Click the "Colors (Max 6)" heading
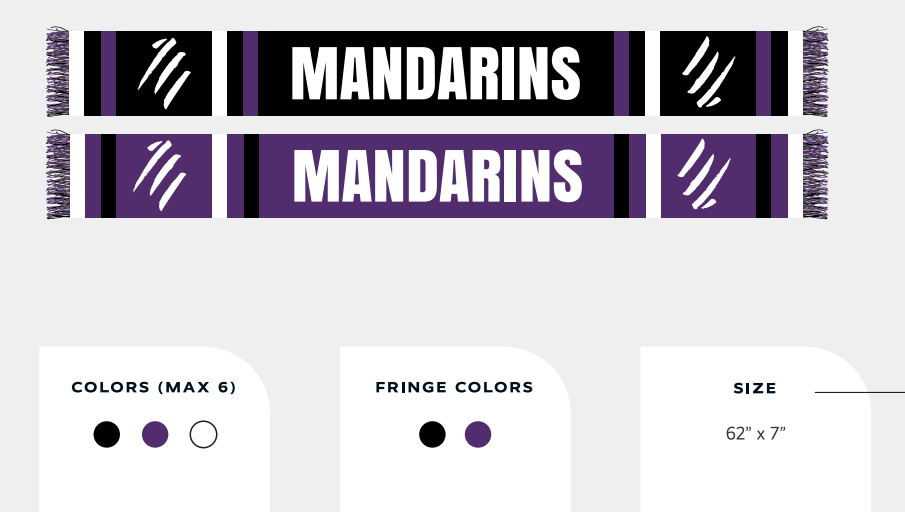Screen dimensions: 905x512 (x=154, y=388)
